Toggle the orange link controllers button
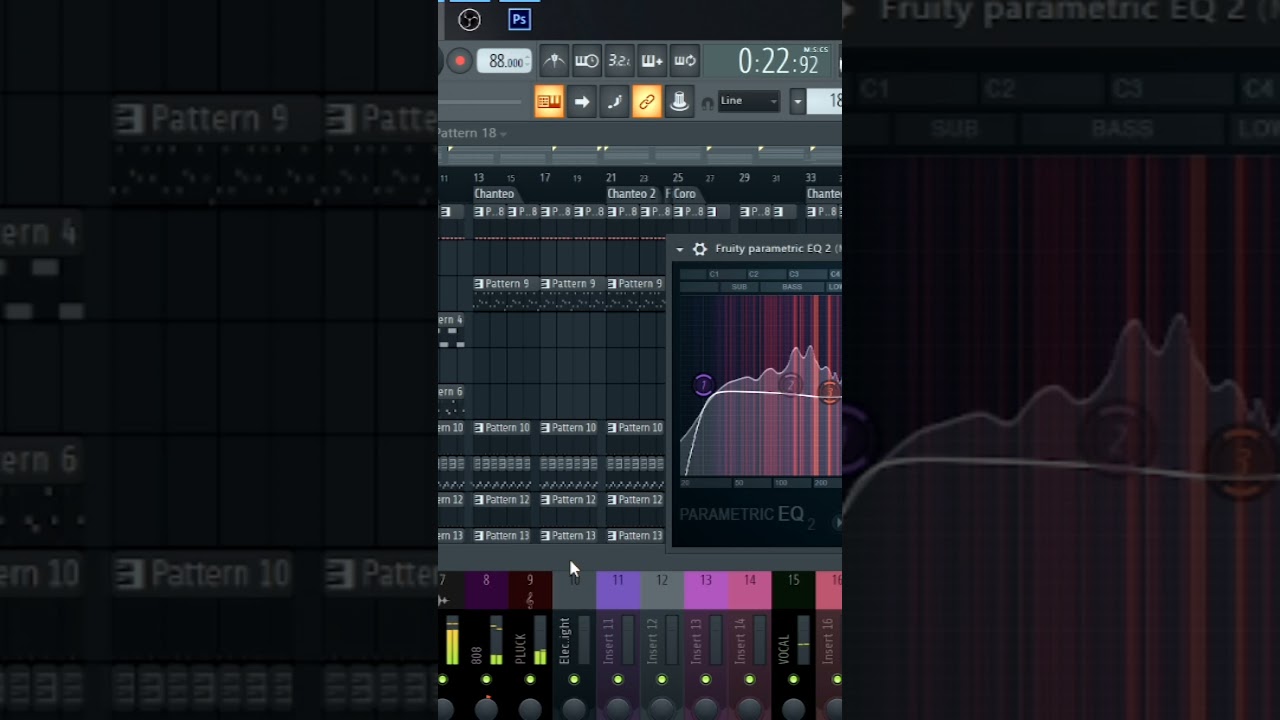 (x=647, y=101)
